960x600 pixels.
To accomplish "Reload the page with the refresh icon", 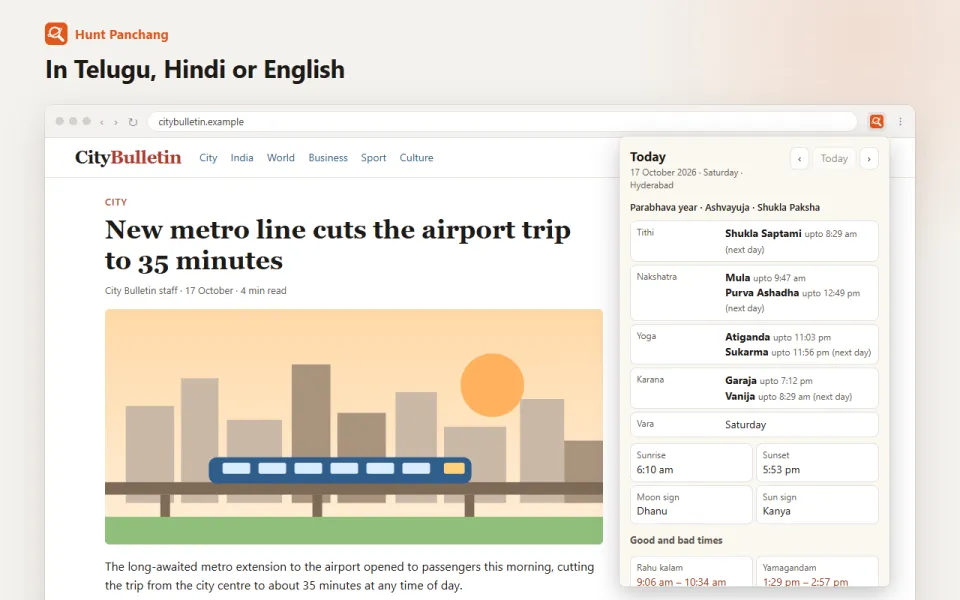I will [133, 122].
